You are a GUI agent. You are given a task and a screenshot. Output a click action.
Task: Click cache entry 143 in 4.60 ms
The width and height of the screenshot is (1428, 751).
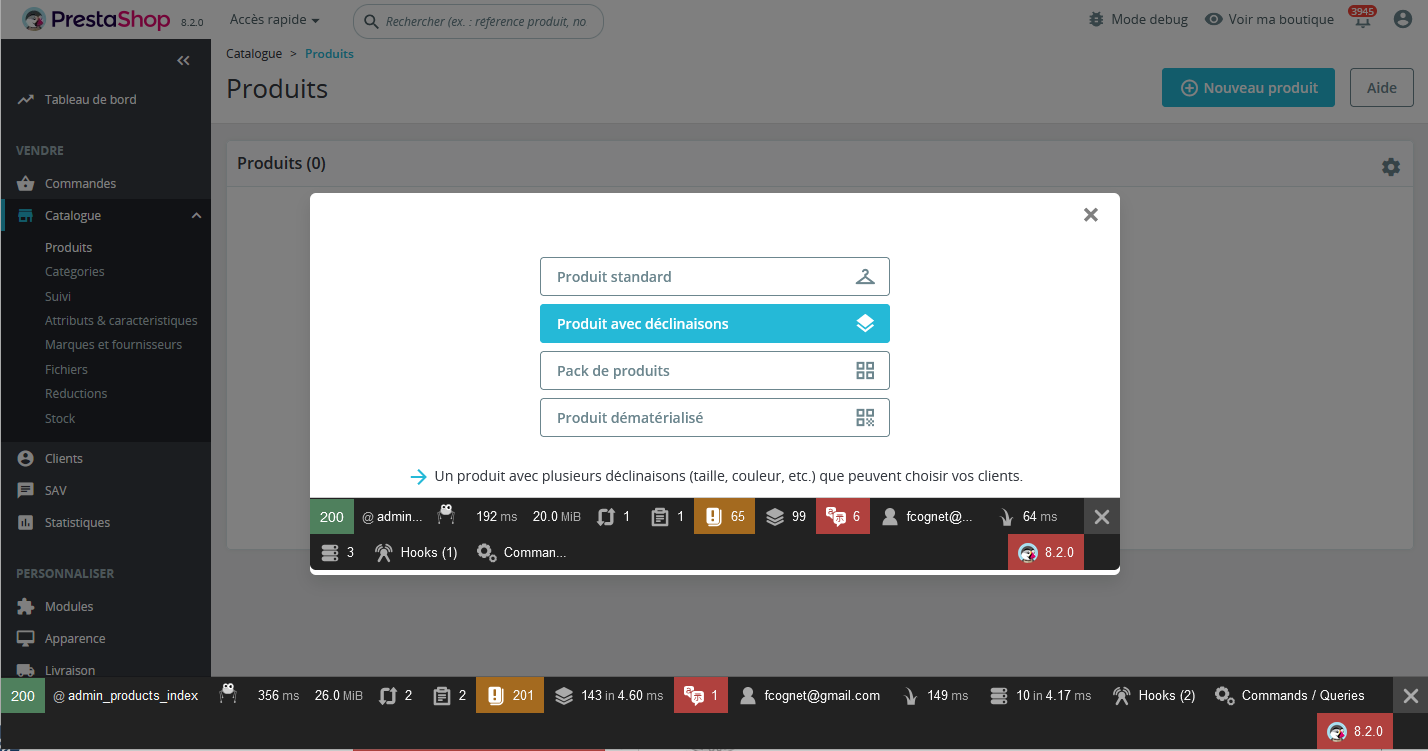608,695
